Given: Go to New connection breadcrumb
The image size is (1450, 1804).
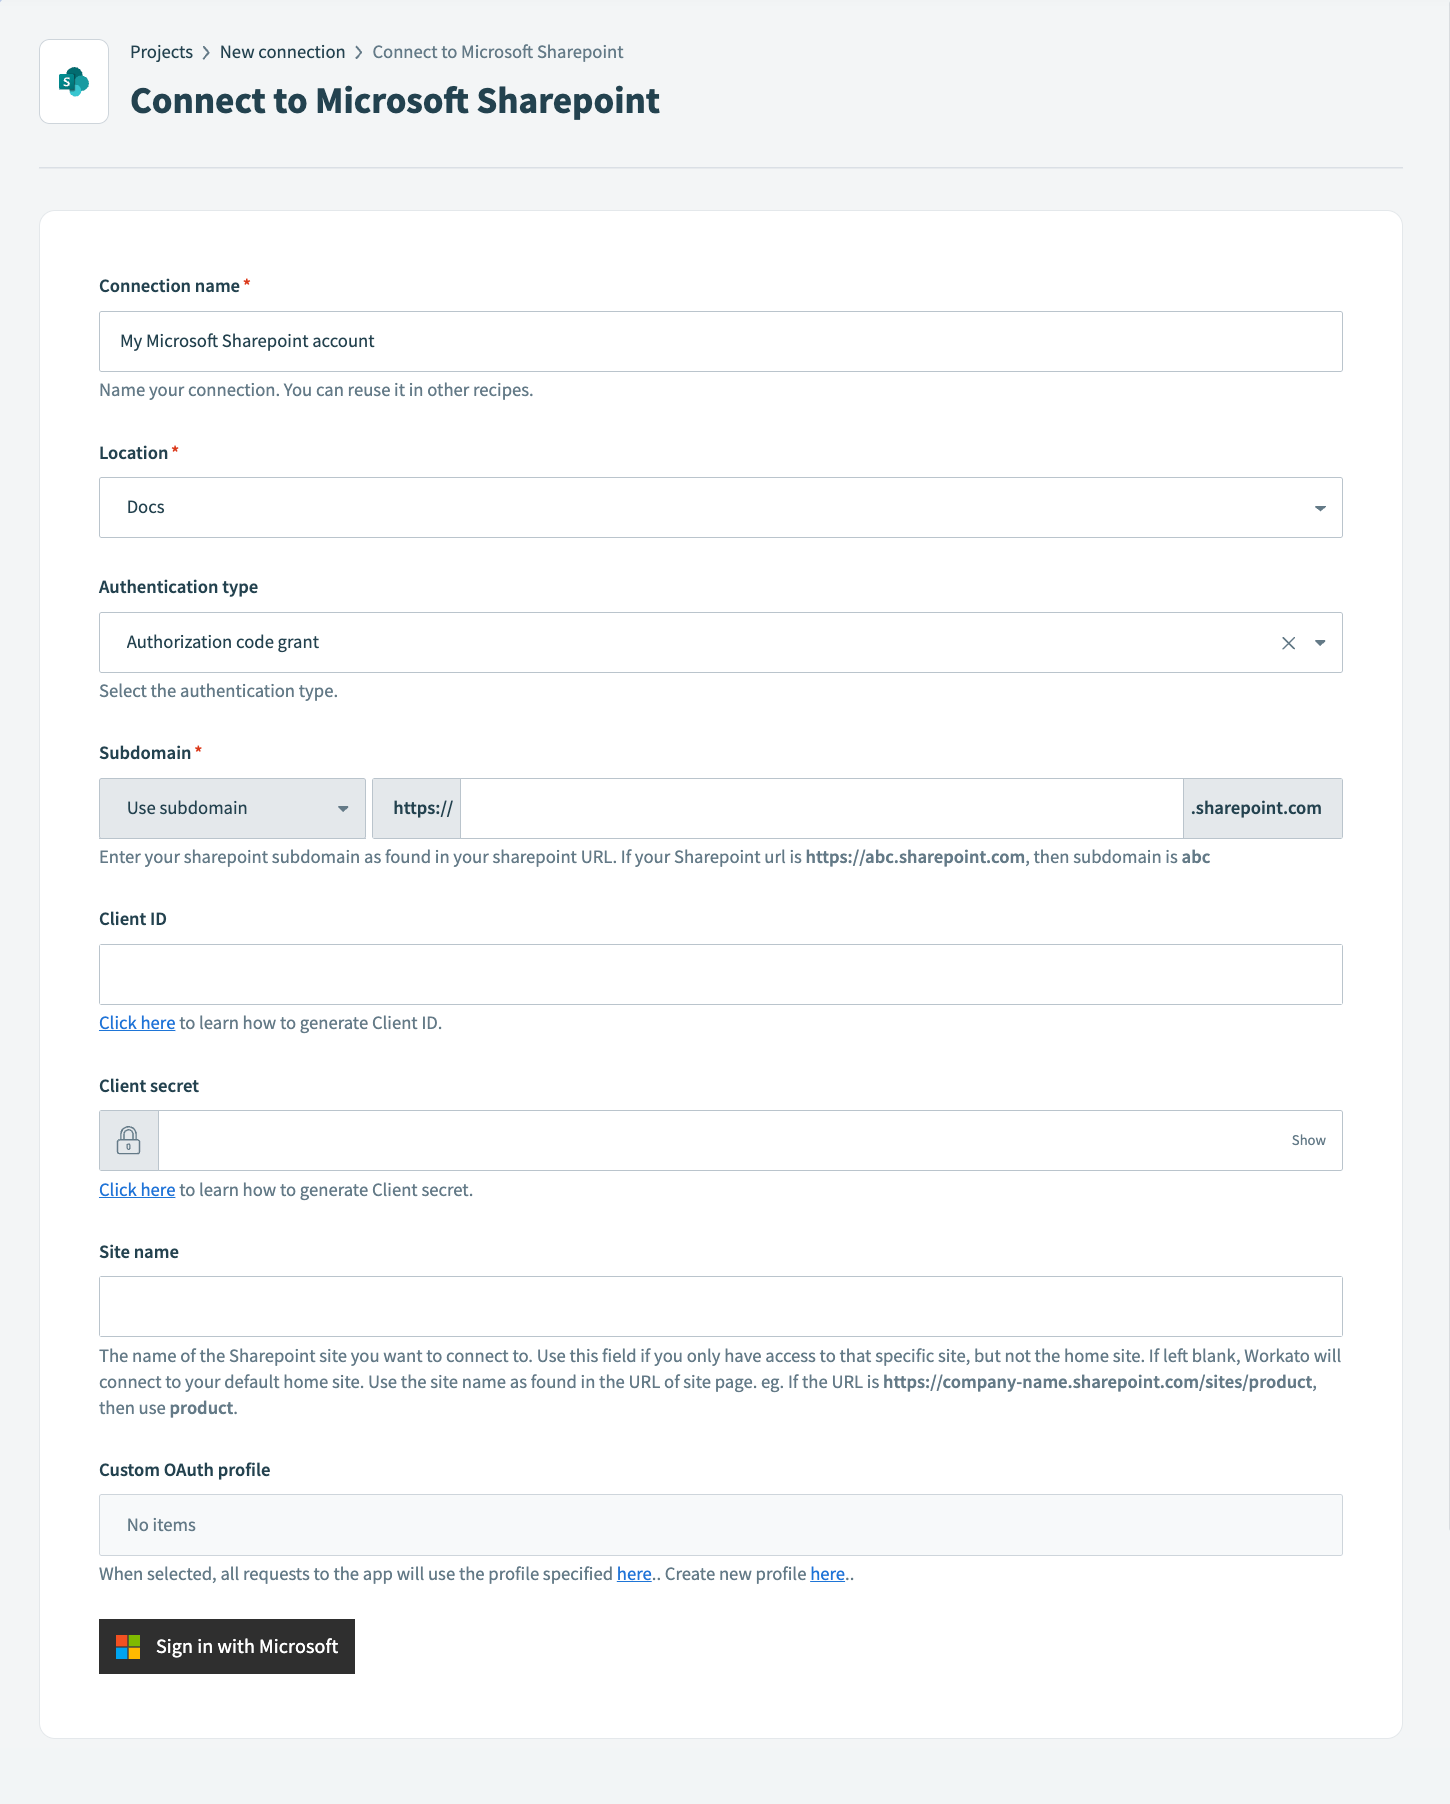Looking at the screenshot, I should pos(282,52).
